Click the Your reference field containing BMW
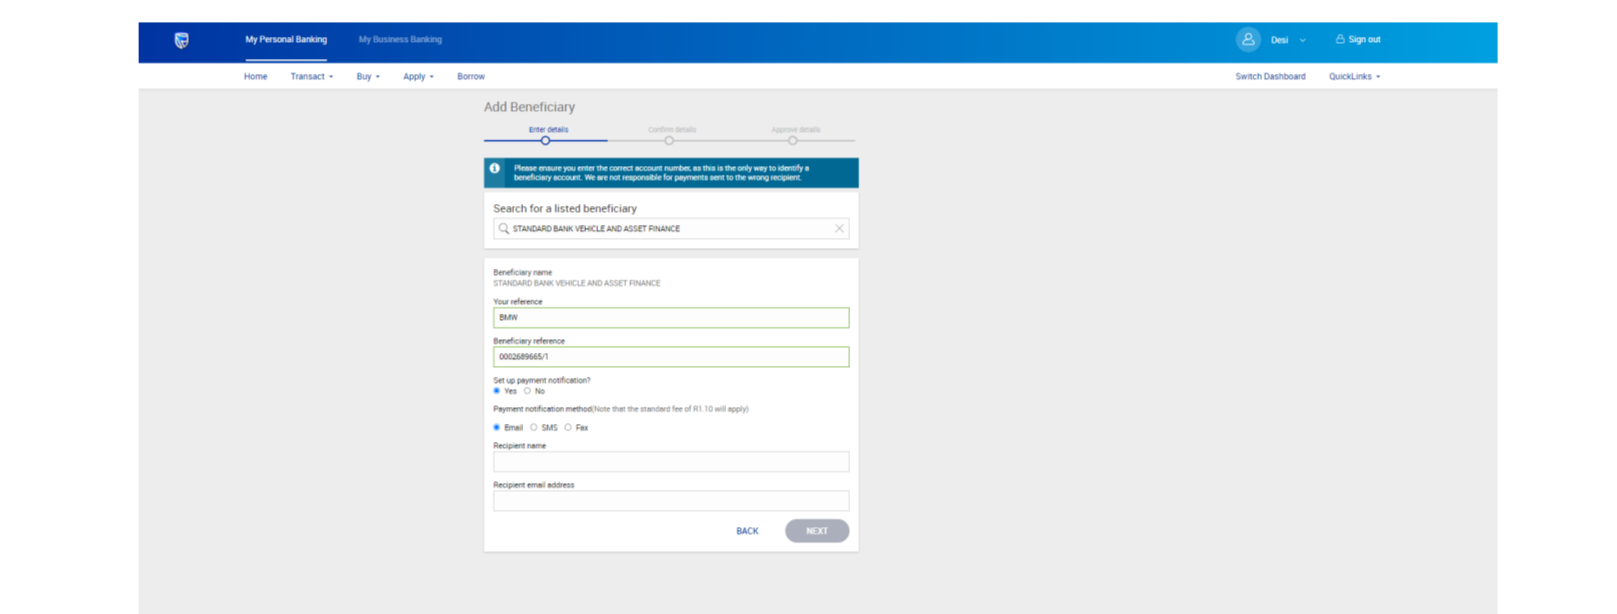1617x614 pixels. (x=671, y=318)
